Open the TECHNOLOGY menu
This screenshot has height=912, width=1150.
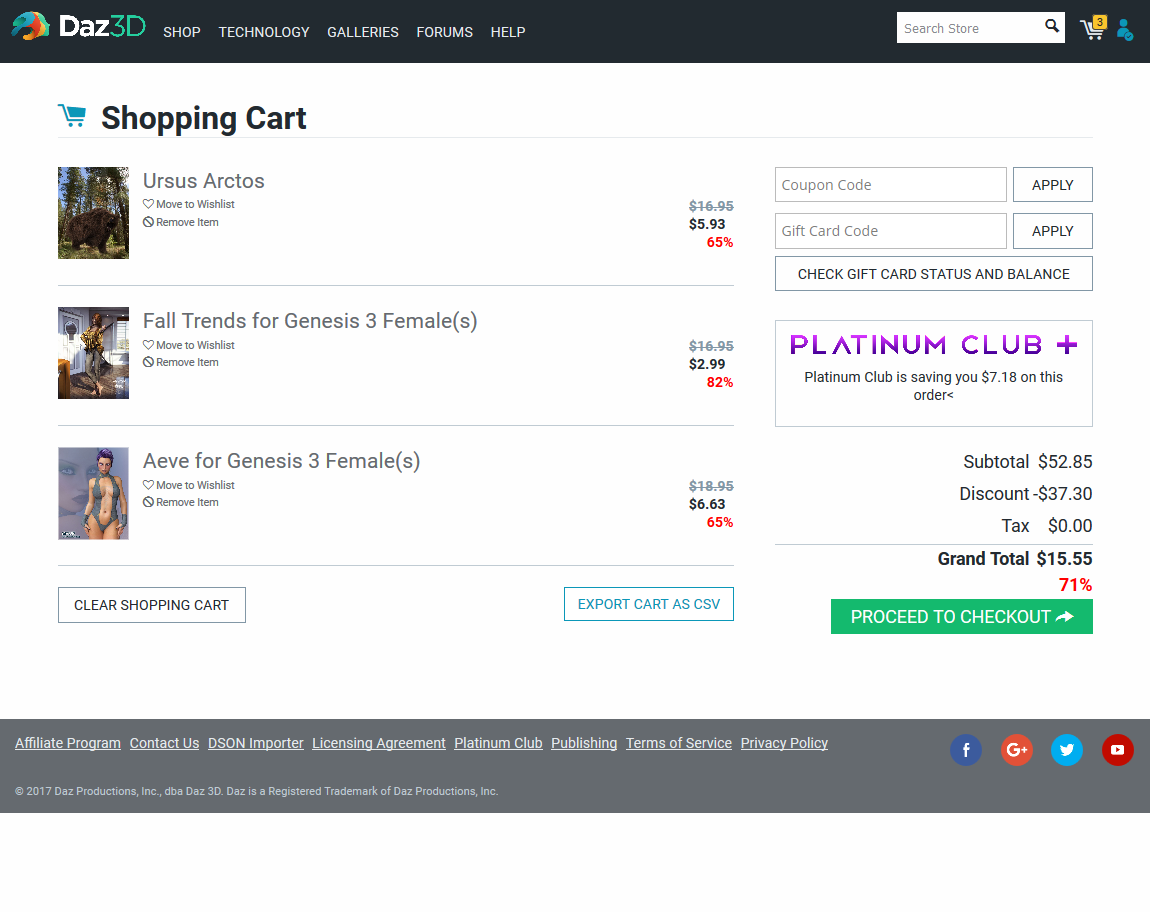point(264,32)
